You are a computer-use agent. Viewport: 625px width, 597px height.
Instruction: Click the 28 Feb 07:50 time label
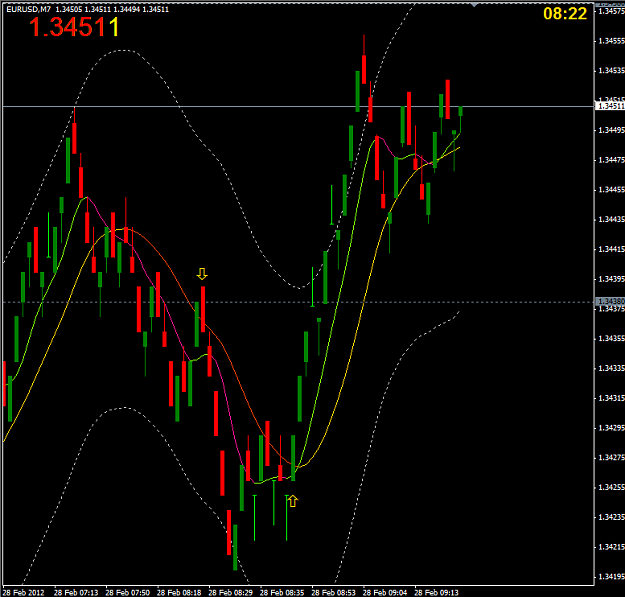click(128, 592)
